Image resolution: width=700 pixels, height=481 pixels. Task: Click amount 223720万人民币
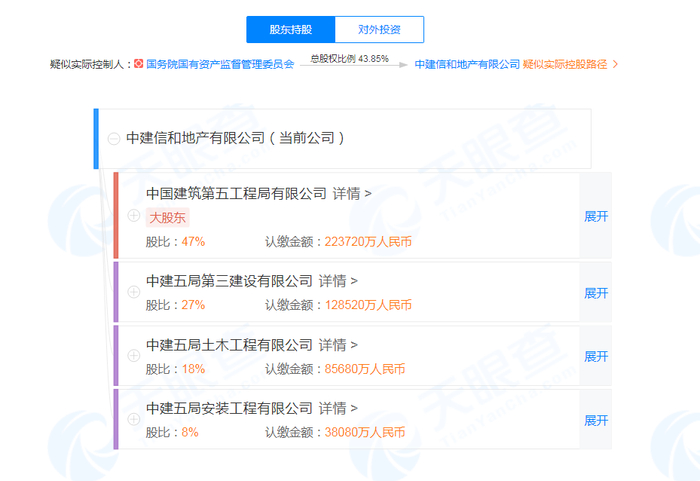point(368,242)
